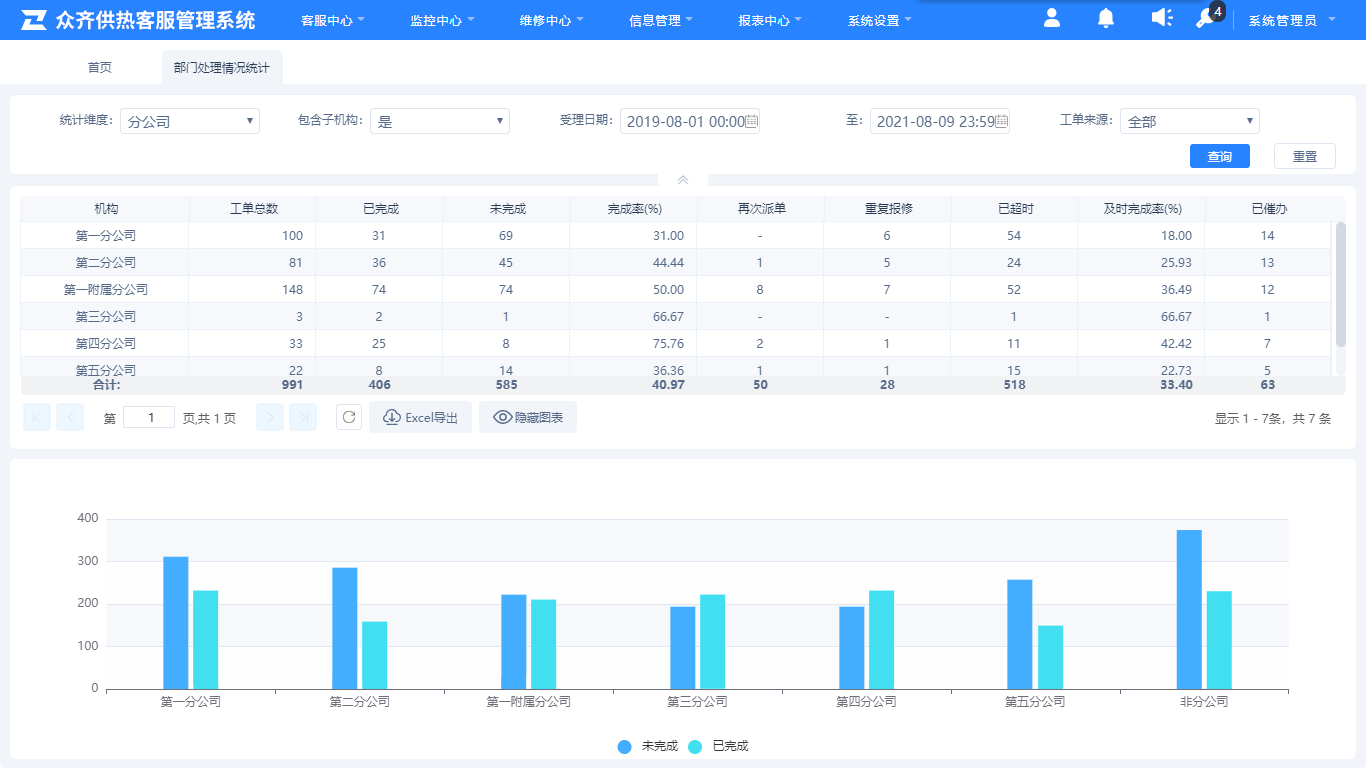Image resolution: width=1366 pixels, height=768 pixels.
Task: Switch to 首页 tab
Action: (100, 67)
